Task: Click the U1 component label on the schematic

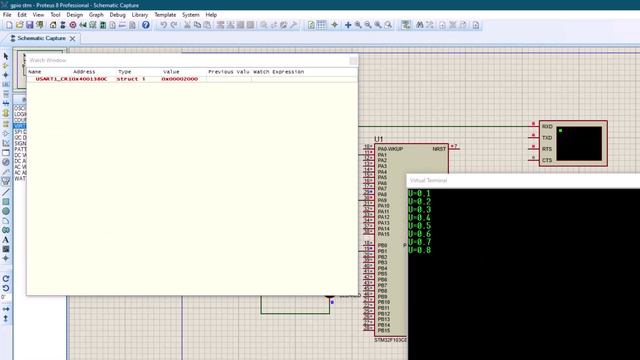Action: coord(379,139)
